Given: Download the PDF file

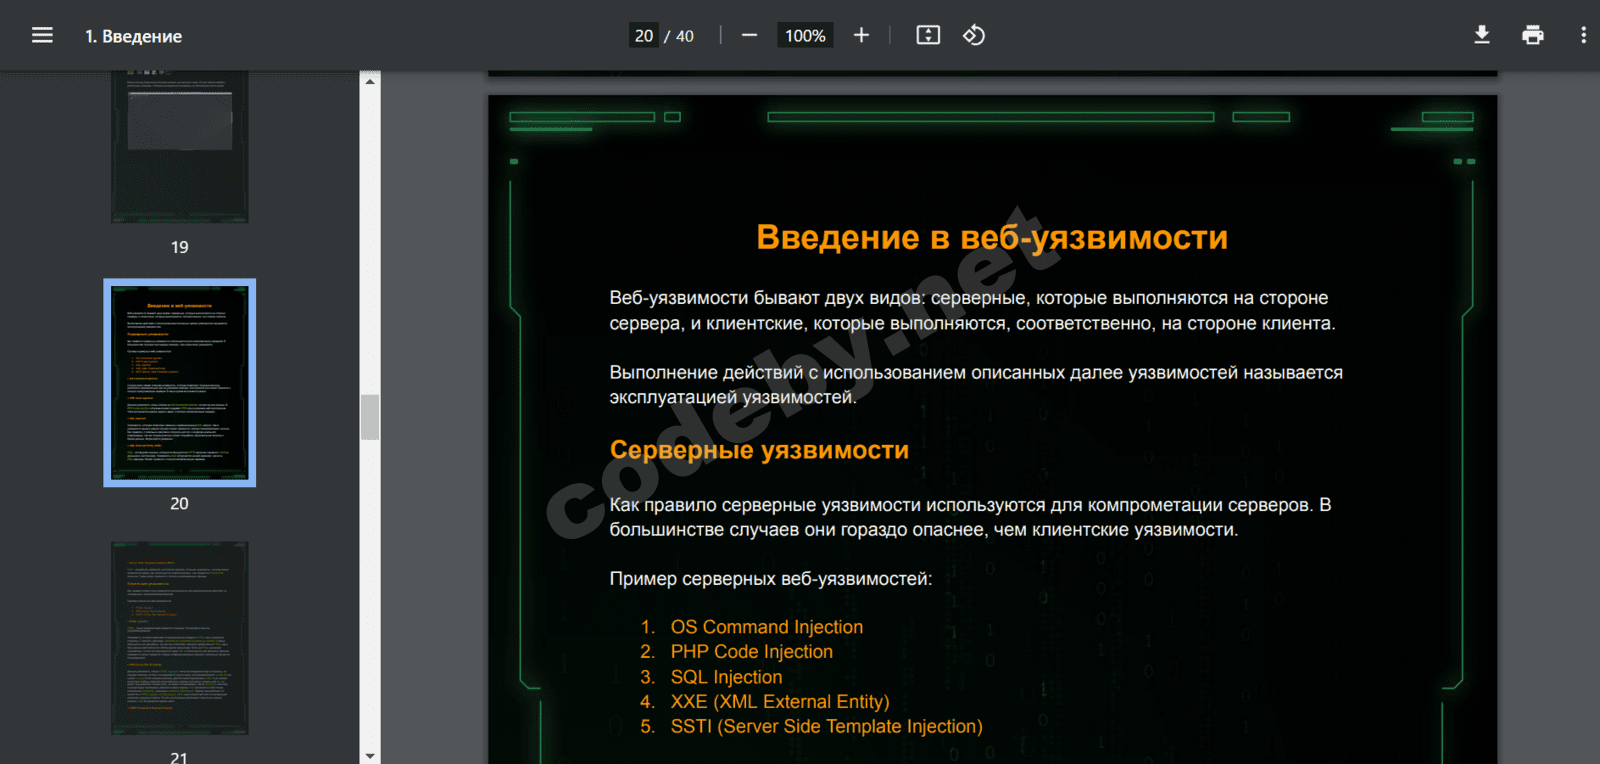Looking at the screenshot, I should [x=1482, y=36].
